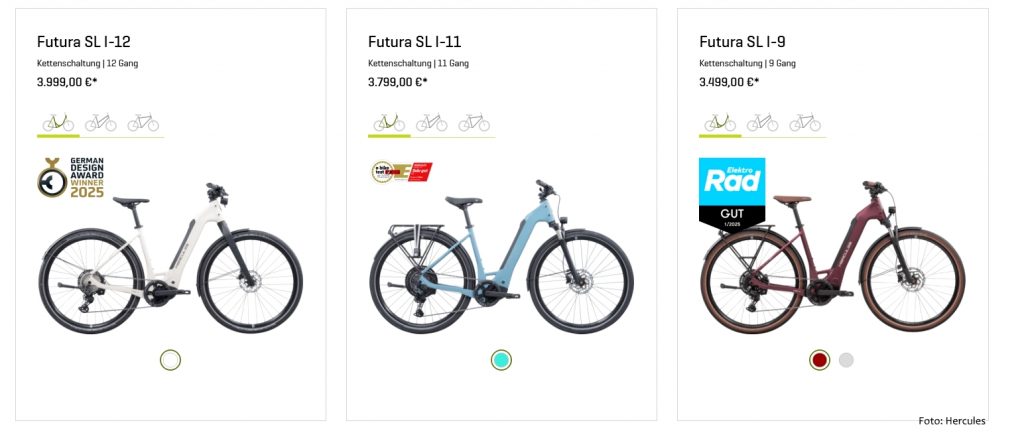This screenshot has width=1024, height=433.
Task: Click the ElektroRad GUT test badge
Action: click(x=732, y=192)
